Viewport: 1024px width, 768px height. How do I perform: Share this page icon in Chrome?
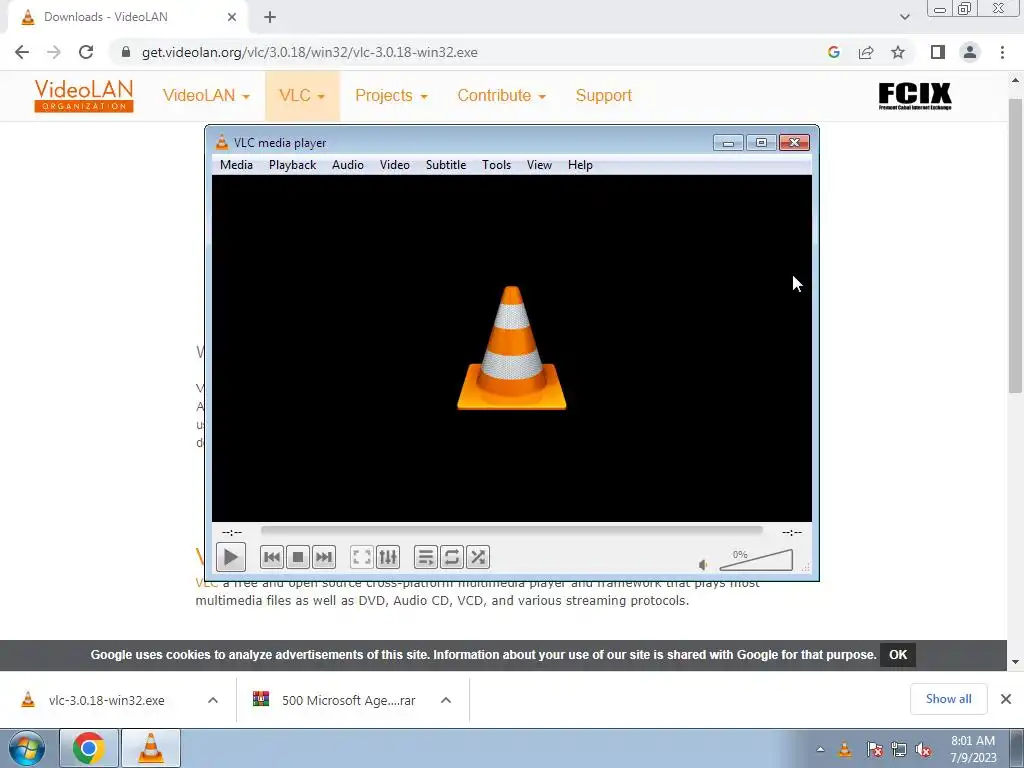(866, 52)
